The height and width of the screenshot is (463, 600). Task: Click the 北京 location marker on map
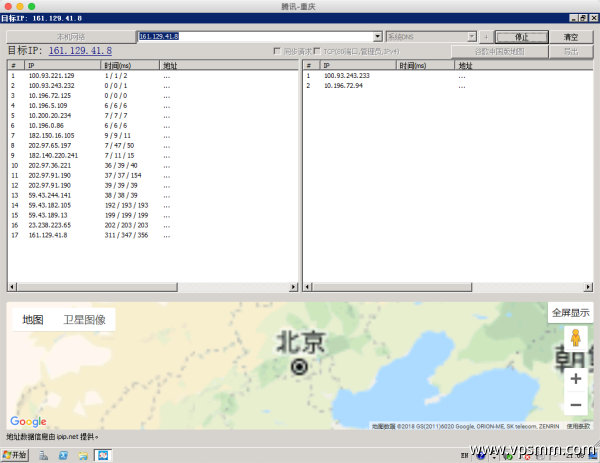299,367
